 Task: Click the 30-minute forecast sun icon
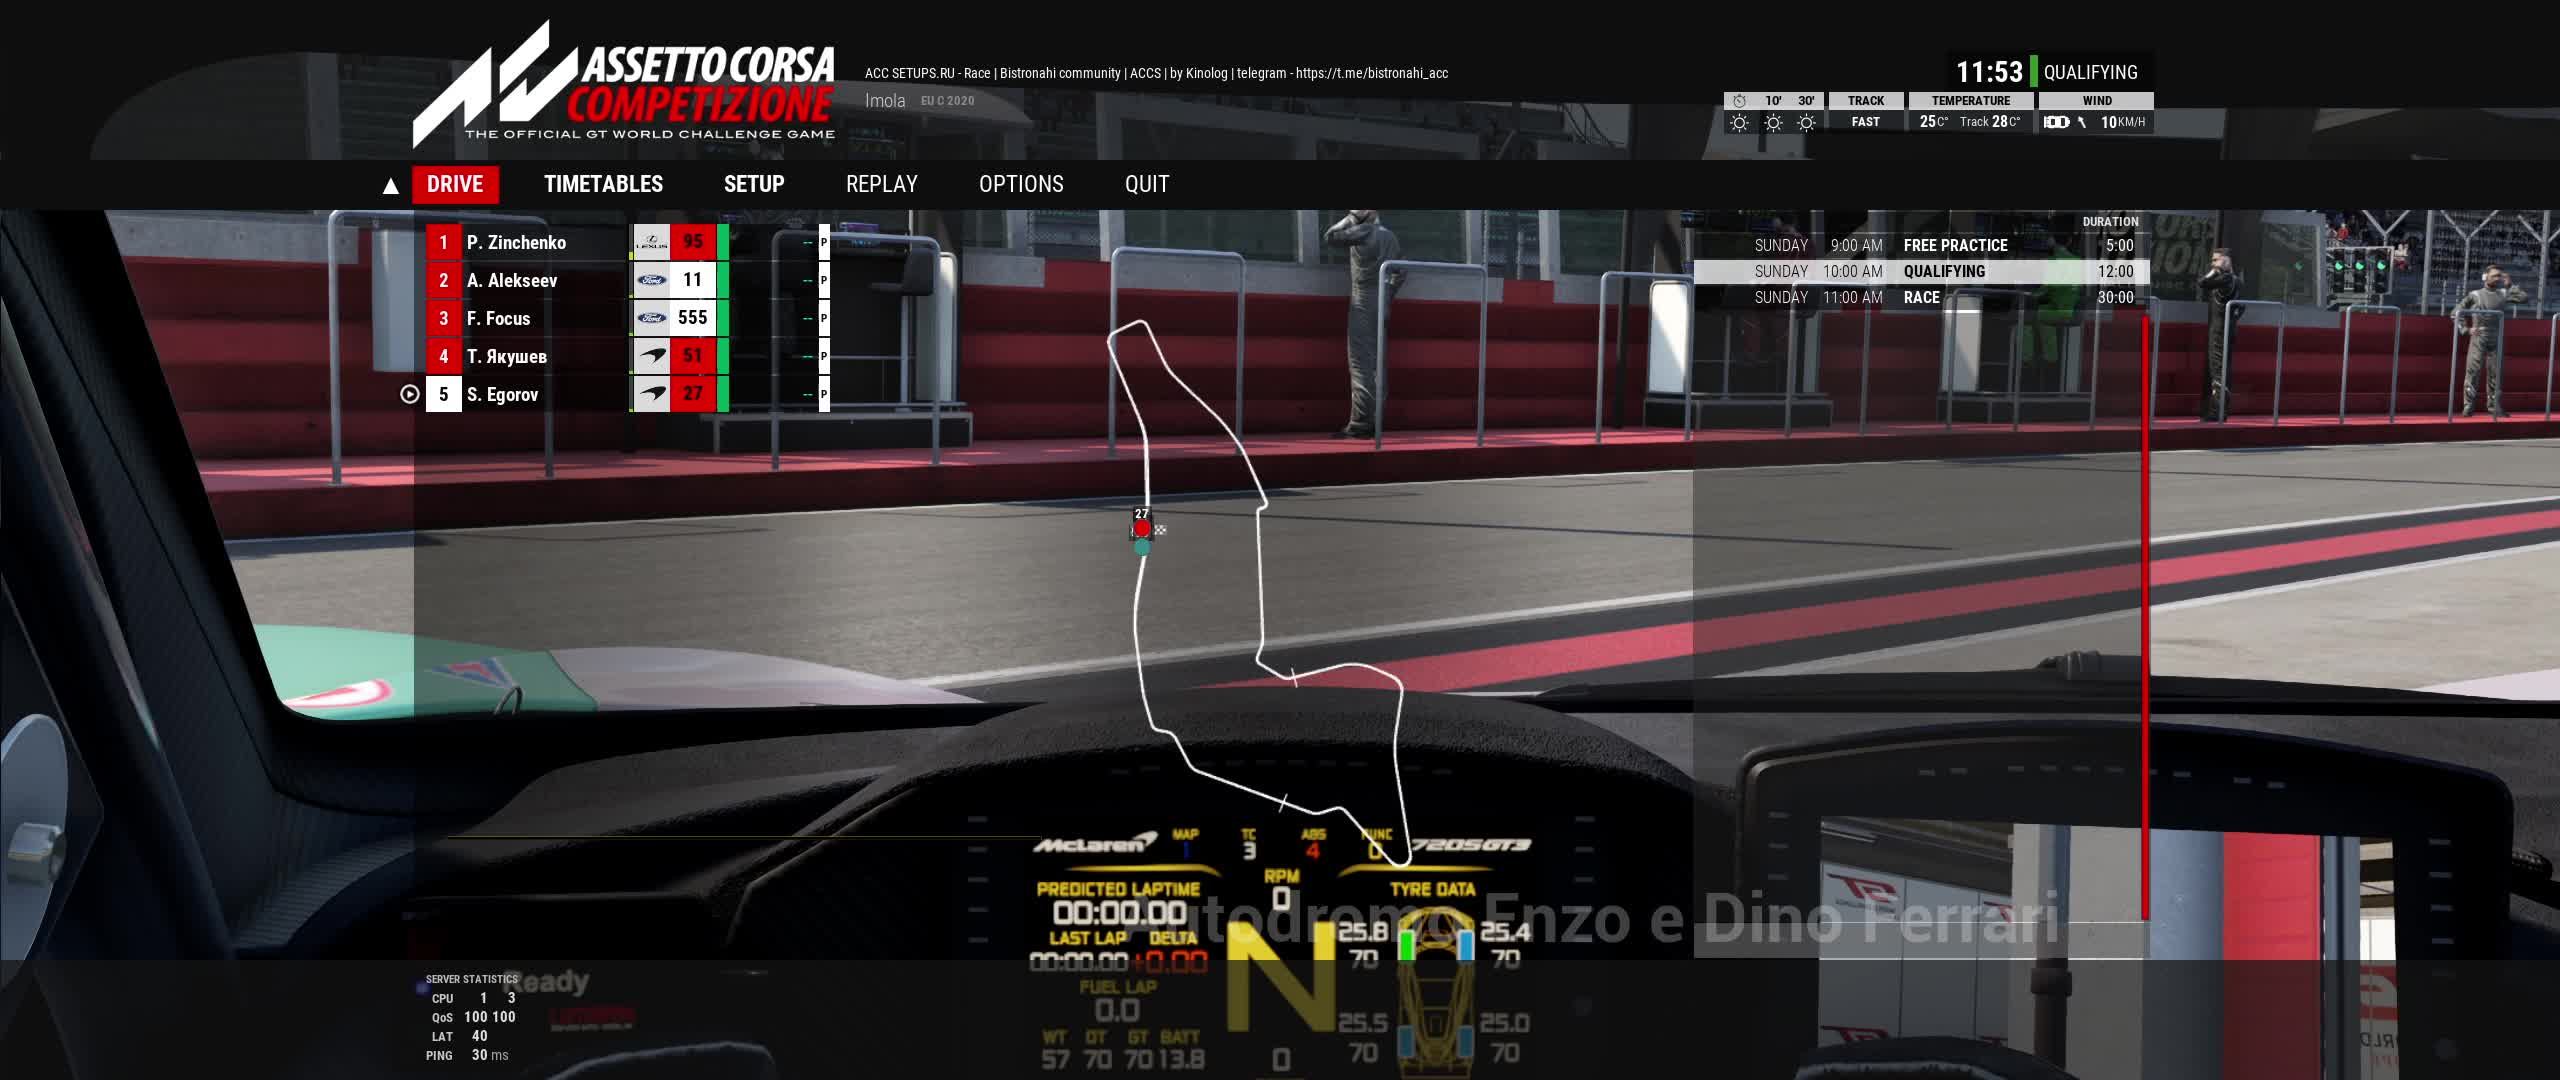(x=1806, y=123)
